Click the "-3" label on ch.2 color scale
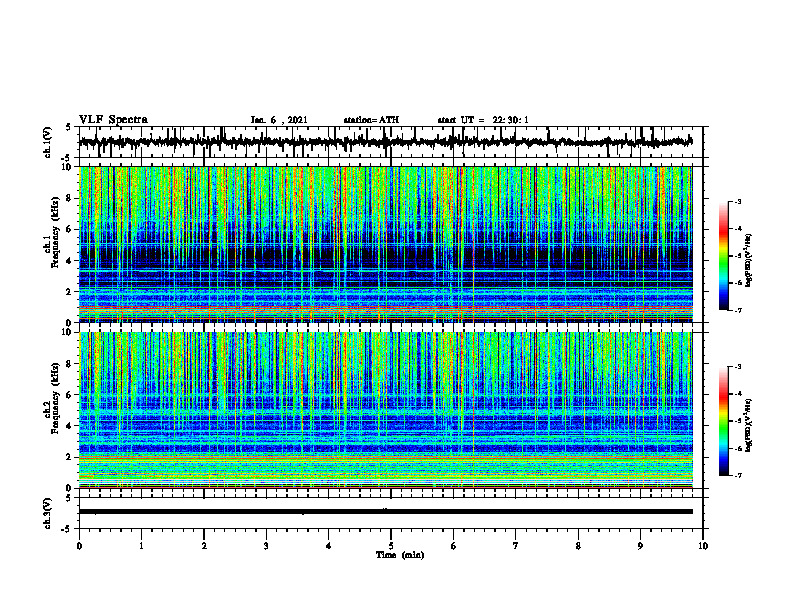Viewport: 792px width, 612px height. coord(738,367)
